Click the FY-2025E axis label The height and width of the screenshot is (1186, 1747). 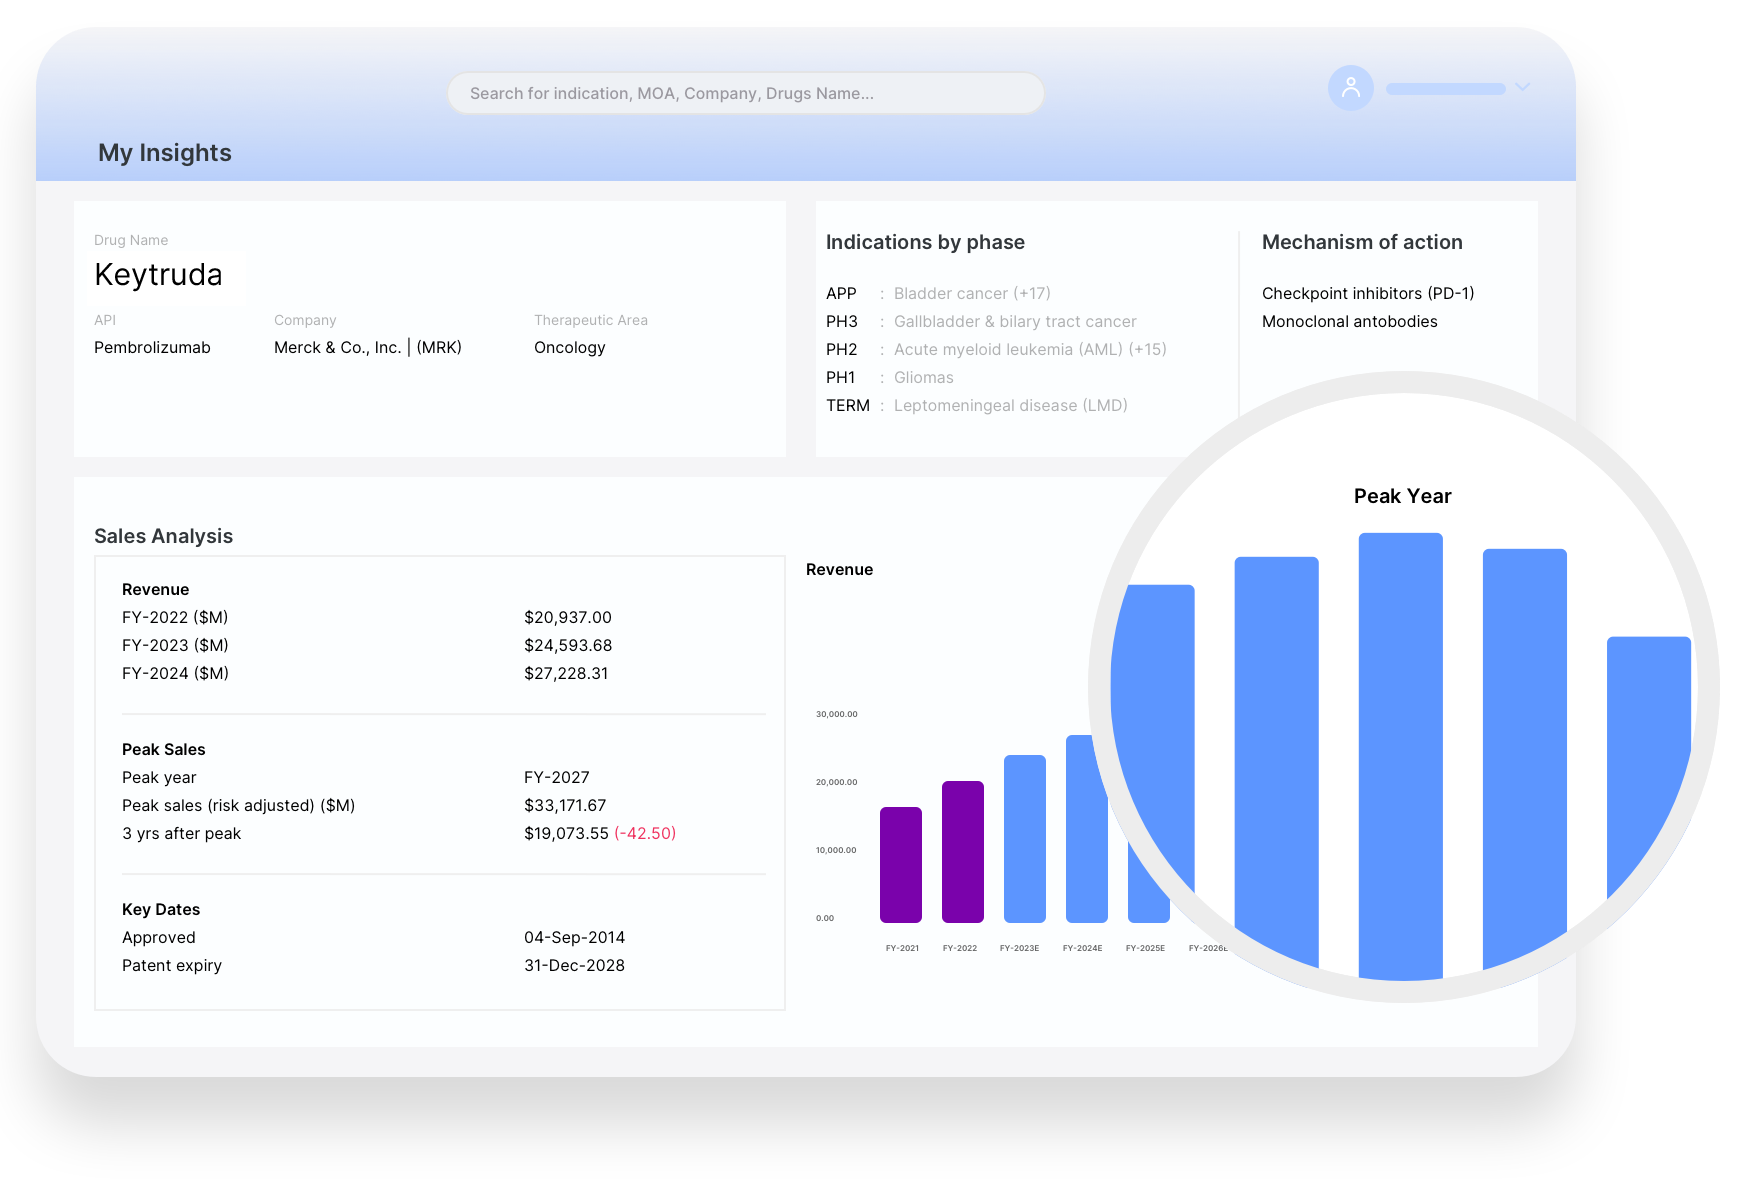point(1145,948)
